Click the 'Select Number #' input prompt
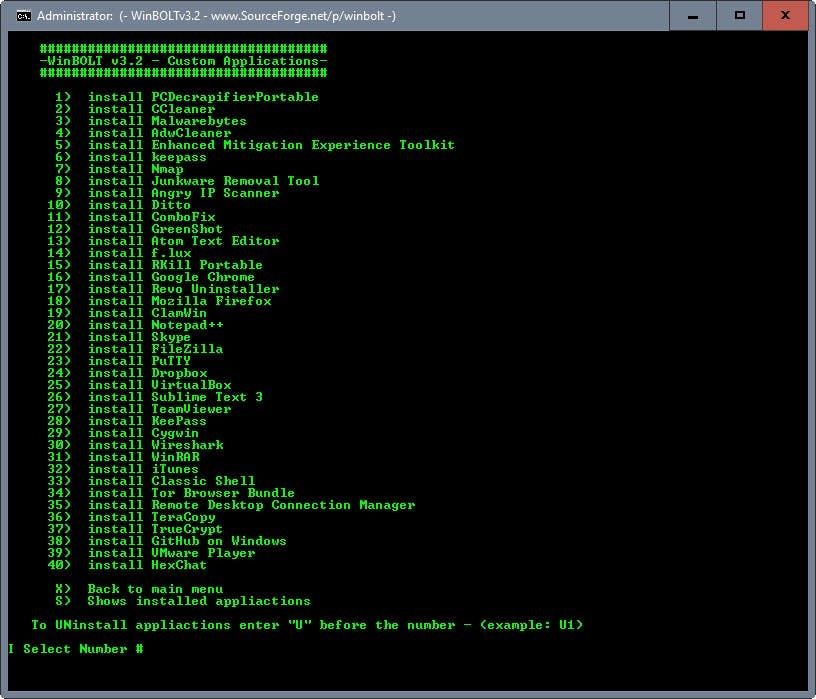The width and height of the screenshot is (816, 699). point(83,649)
